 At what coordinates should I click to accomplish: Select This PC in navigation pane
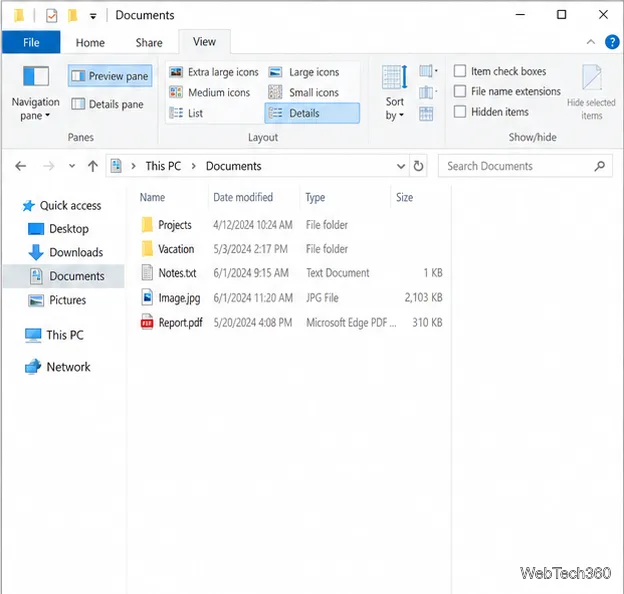click(54, 335)
